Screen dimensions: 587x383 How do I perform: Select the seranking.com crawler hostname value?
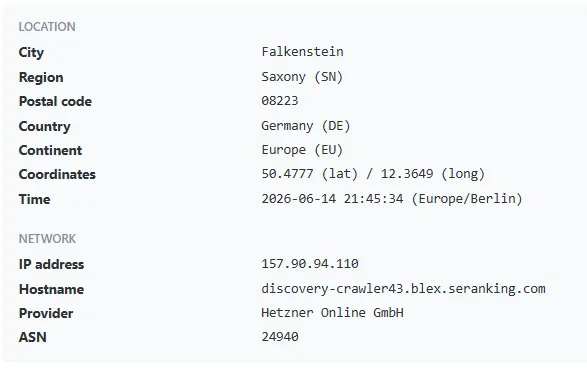[x=403, y=289]
